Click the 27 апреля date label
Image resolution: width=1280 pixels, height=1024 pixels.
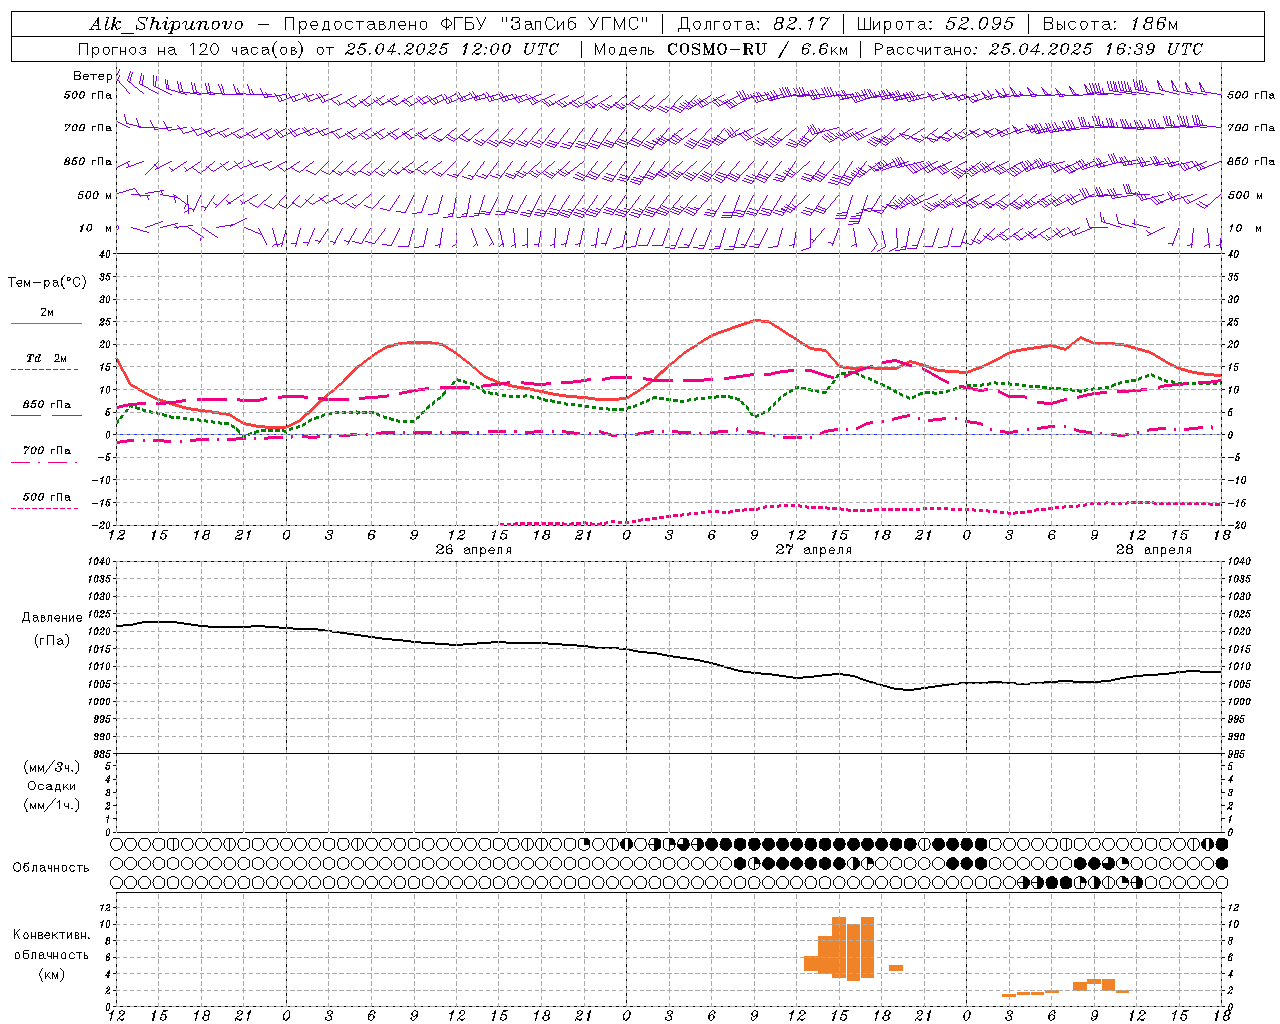tap(814, 550)
